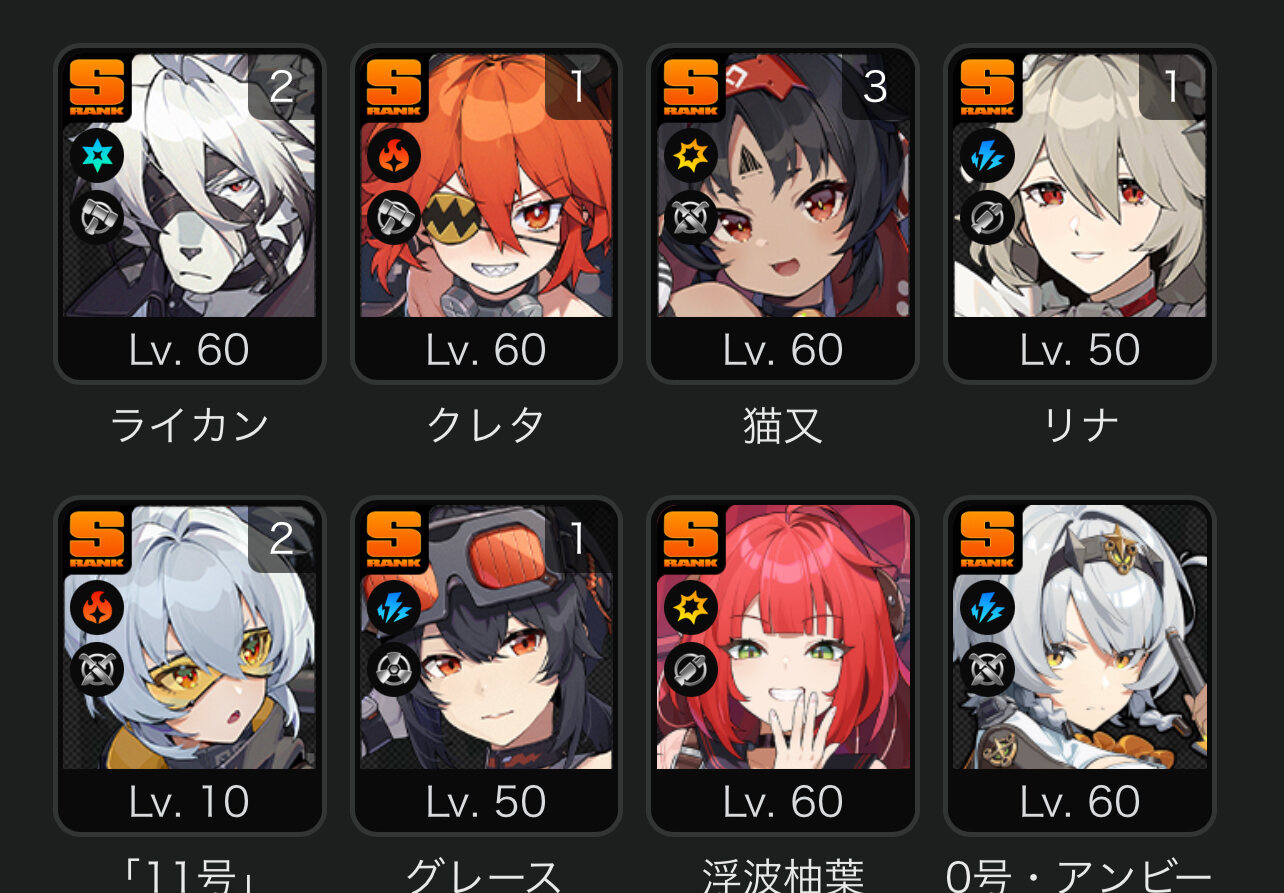Click the specialty icon on ライカン's card

click(x=97, y=218)
